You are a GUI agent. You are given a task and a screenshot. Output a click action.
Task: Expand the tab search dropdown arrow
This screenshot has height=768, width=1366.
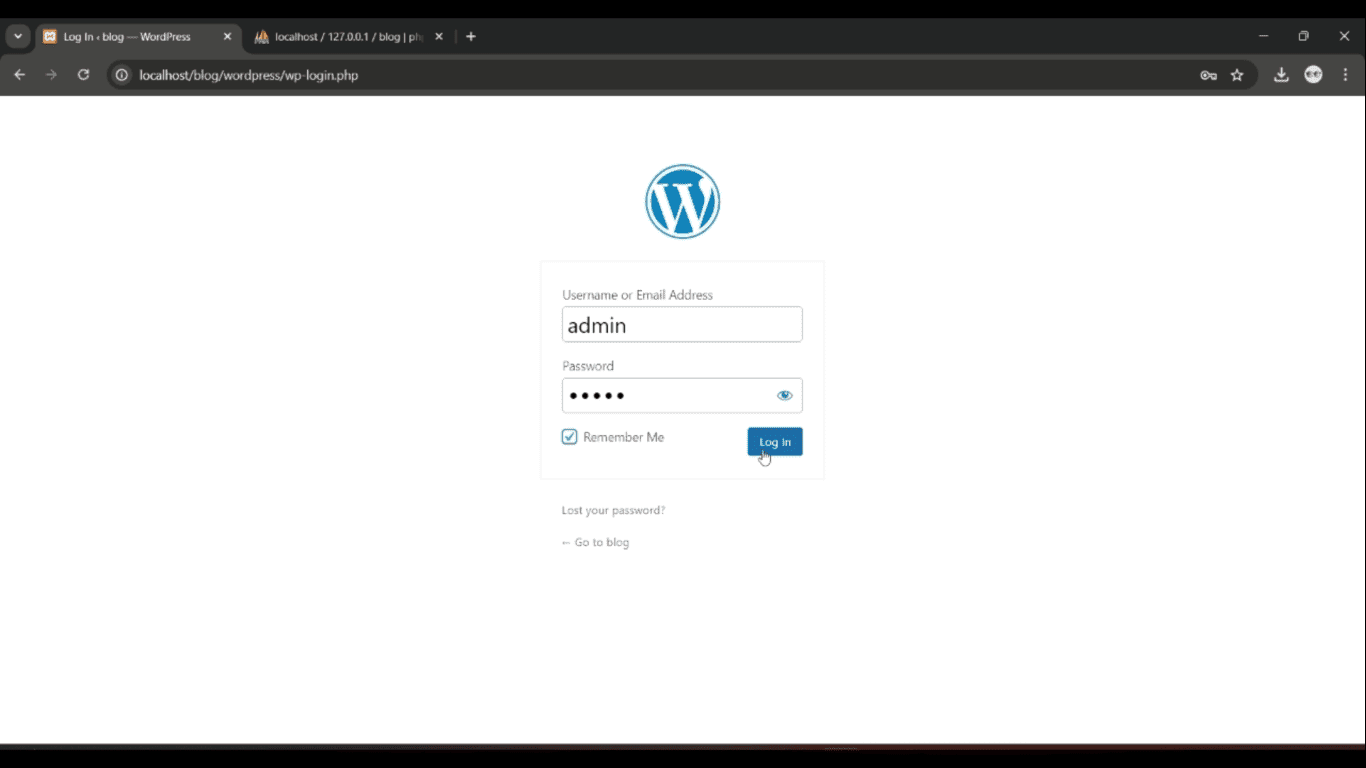pyautogui.click(x=18, y=37)
